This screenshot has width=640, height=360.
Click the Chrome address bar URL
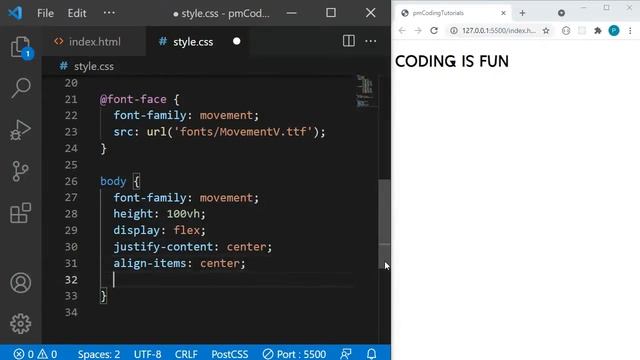pyautogui.click(x=499, y=31)
